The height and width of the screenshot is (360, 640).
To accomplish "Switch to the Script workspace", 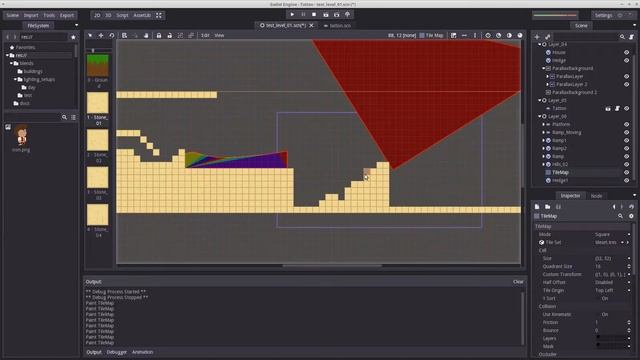I will click(122, 15).
